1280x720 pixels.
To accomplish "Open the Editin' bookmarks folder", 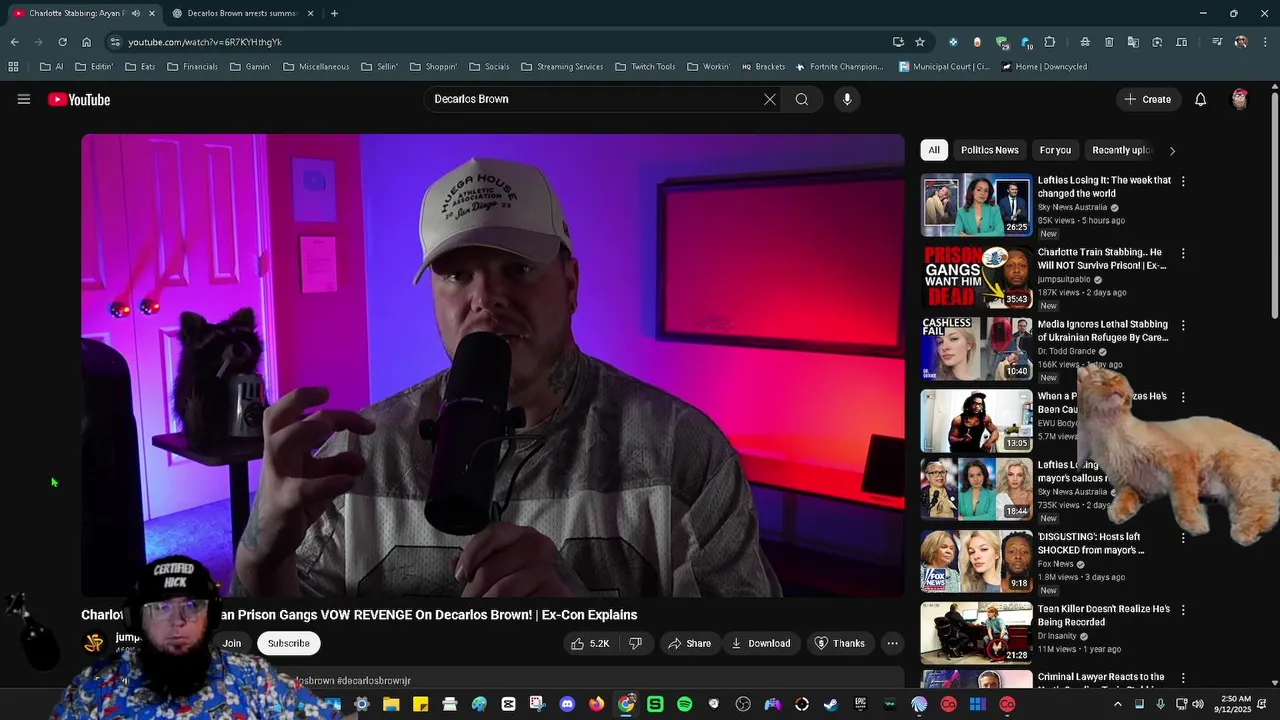I will [94, 67].
